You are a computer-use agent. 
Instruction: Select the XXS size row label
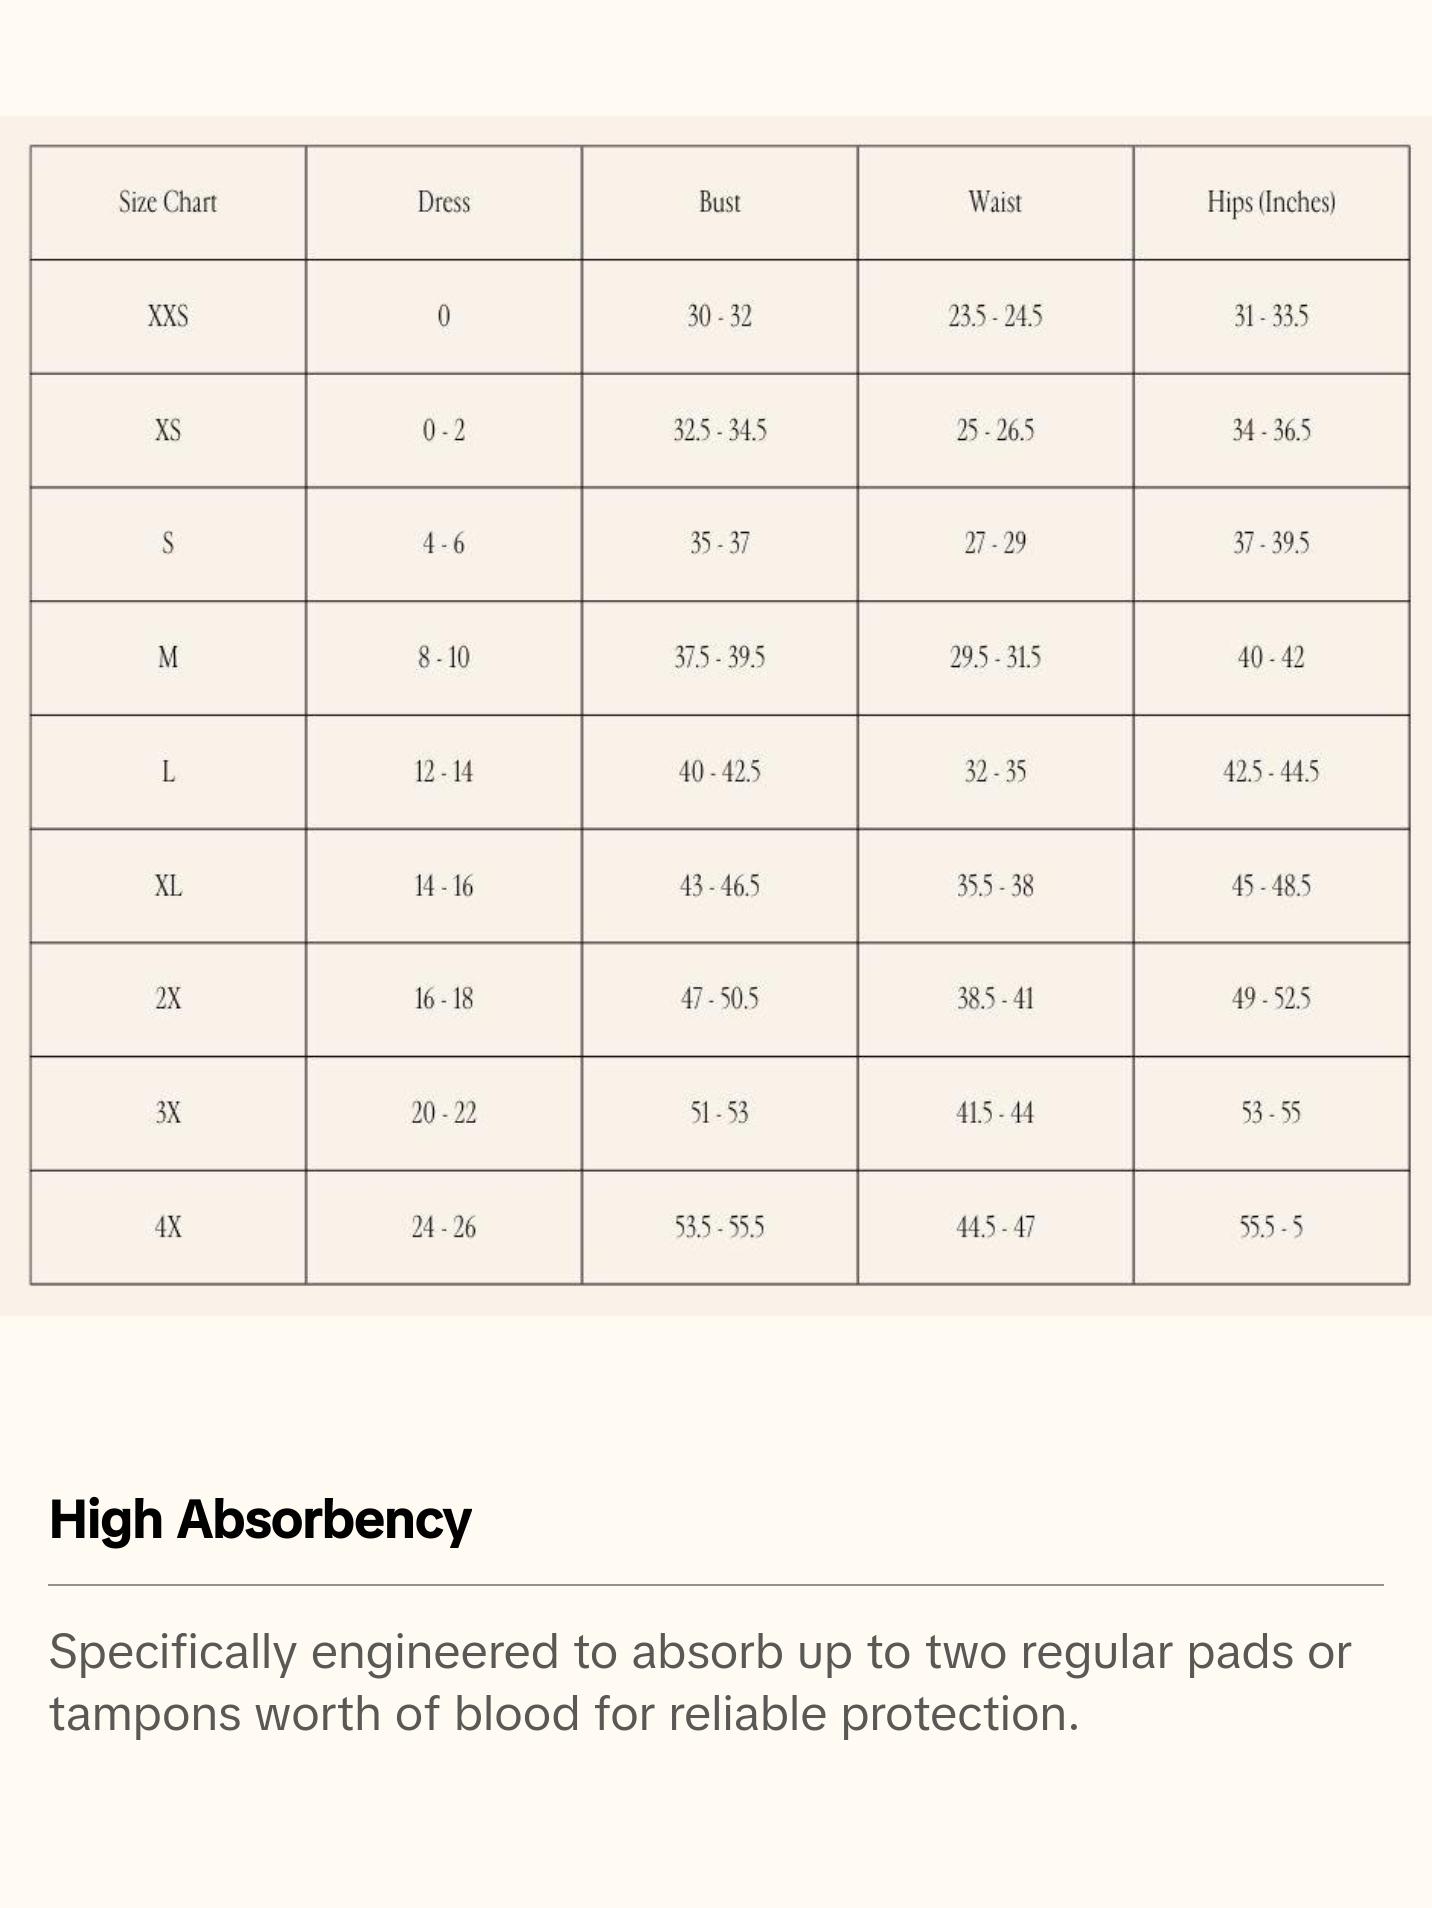tap(168, 317)
